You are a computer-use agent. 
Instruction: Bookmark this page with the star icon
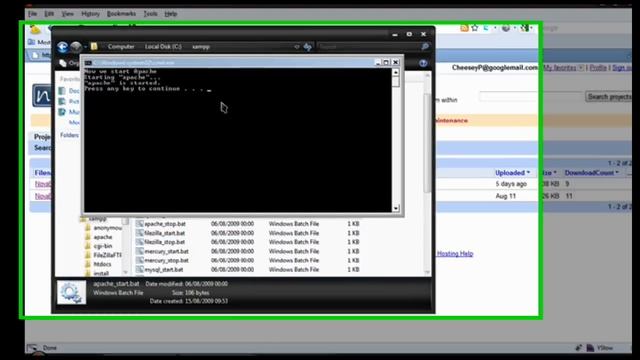coord(474,28)
